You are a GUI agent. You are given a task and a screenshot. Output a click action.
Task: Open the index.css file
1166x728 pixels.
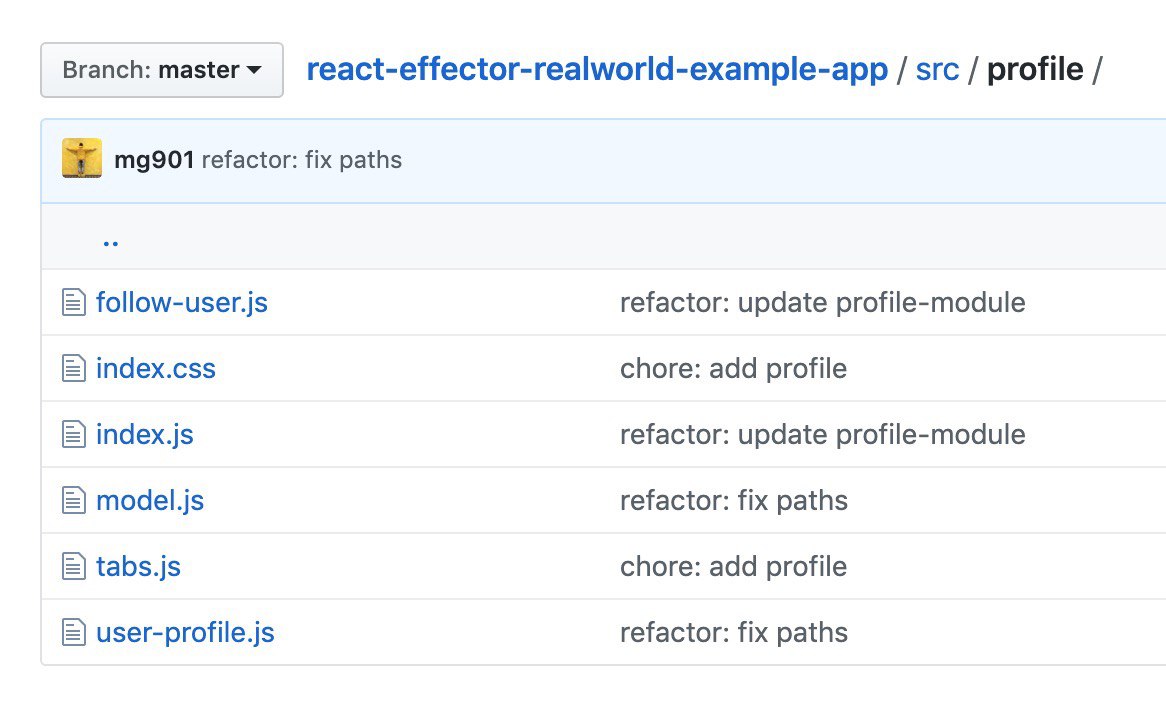coord(156,368)
